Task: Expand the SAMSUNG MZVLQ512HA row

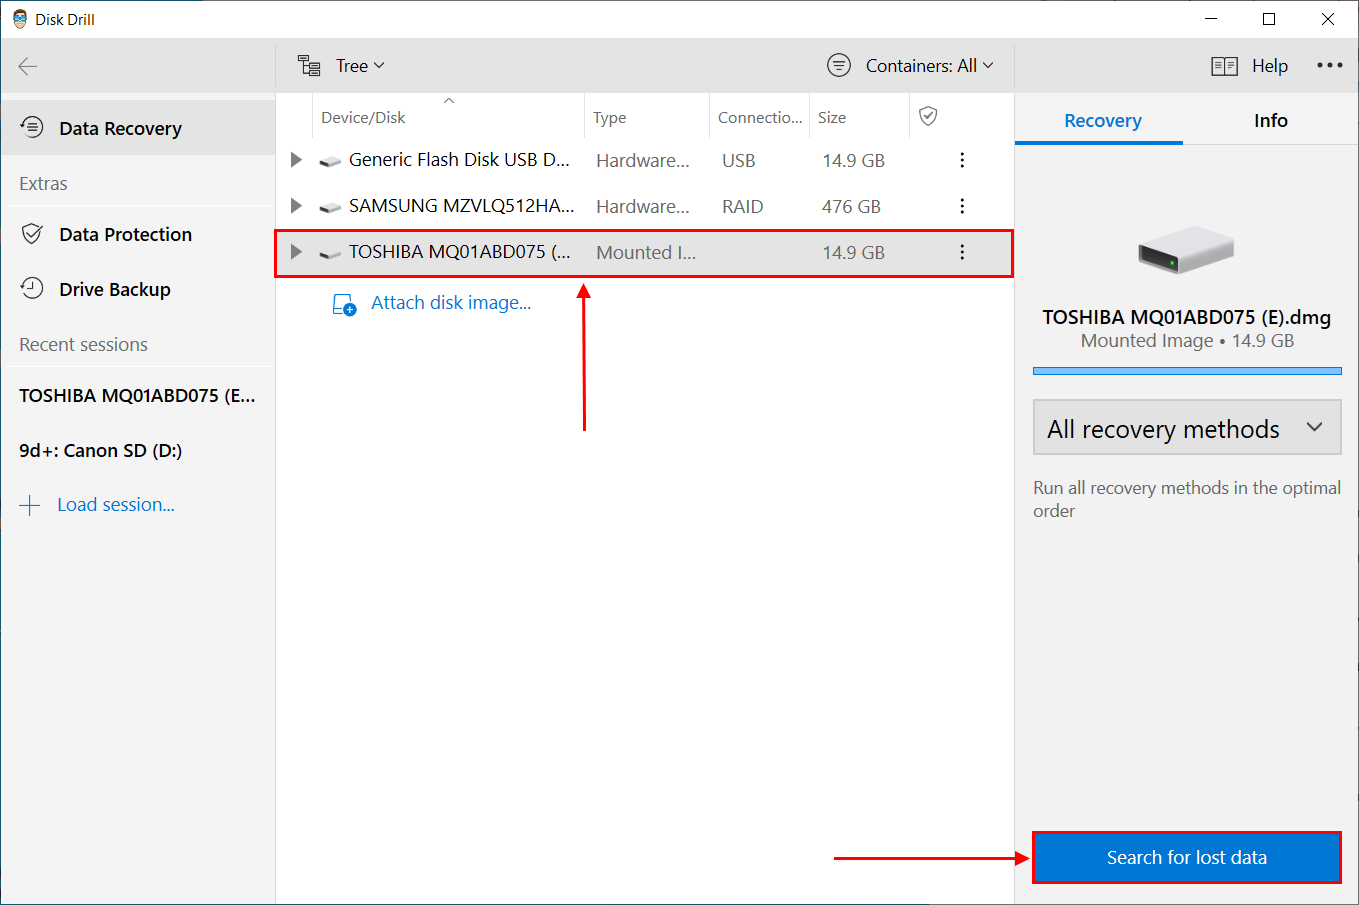Action: pos(296,206)
